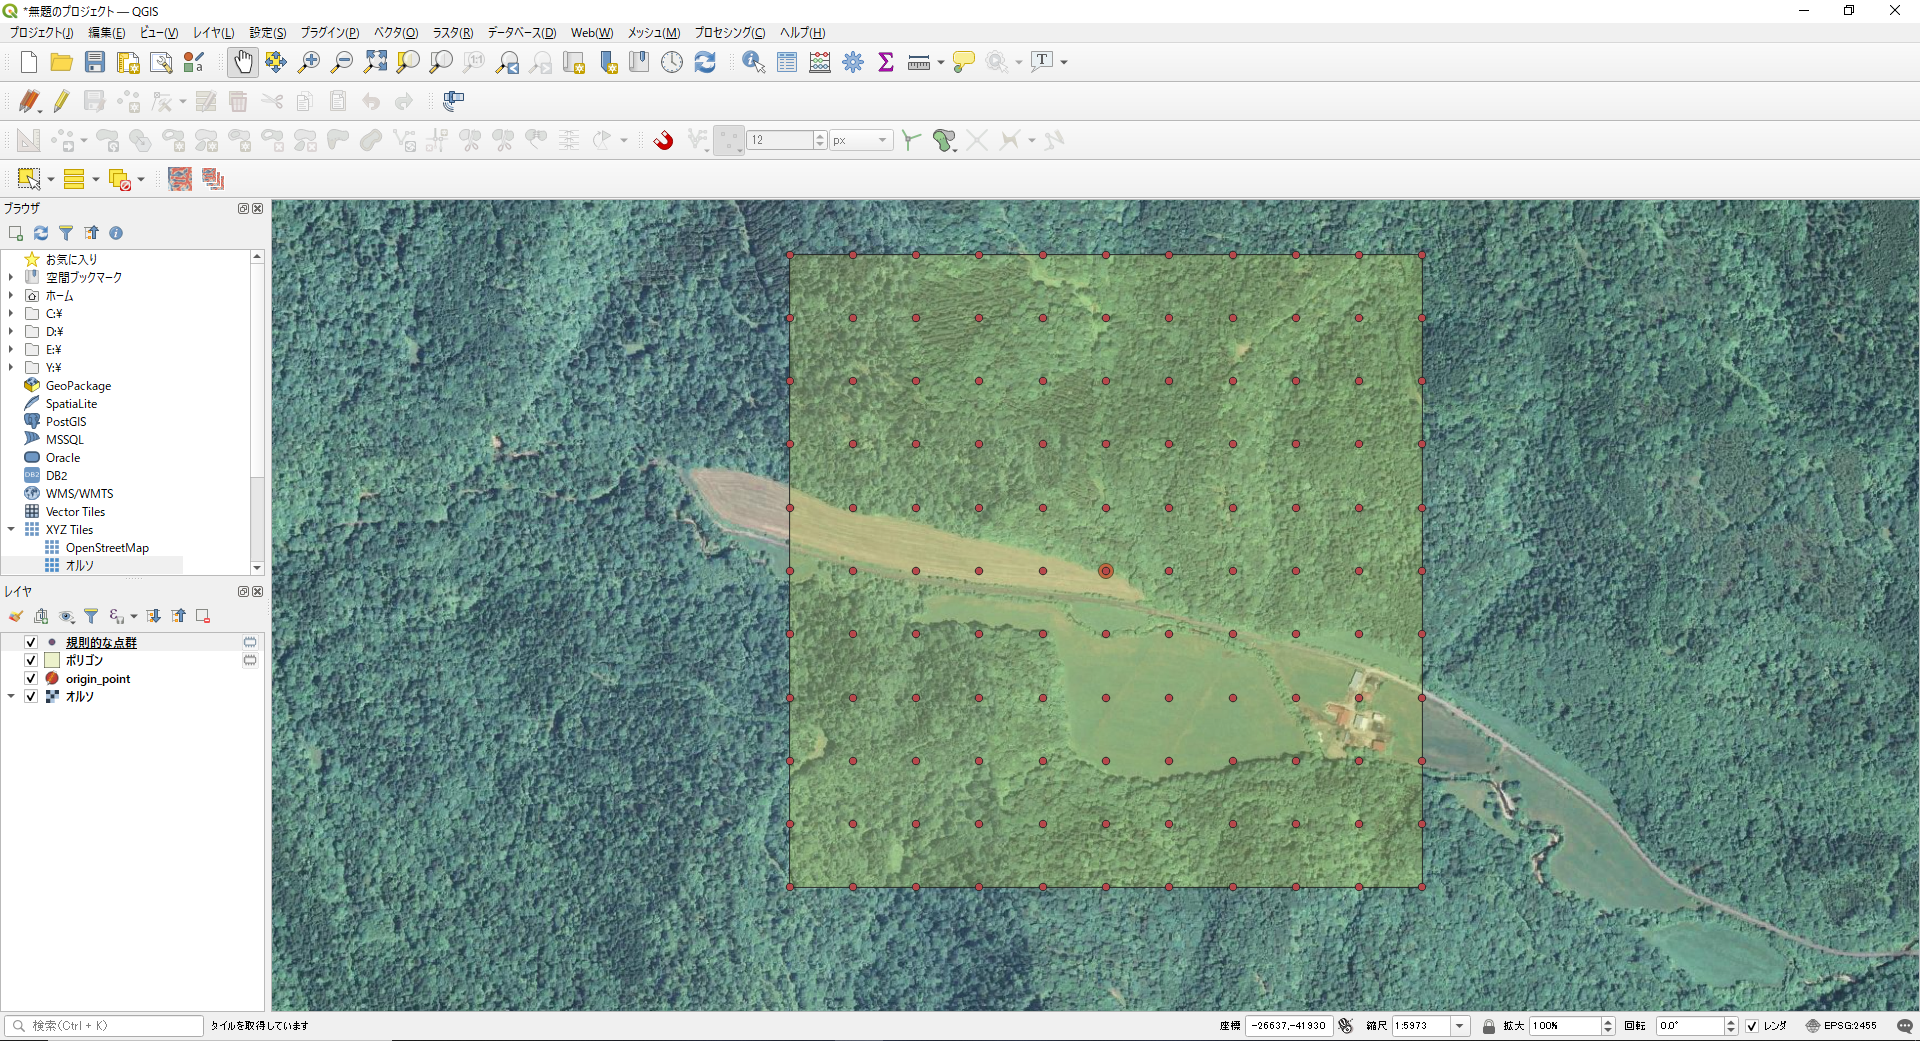Click the Zoom Out magnifier
Viewport: 1920px width, 1041px height.
tap(342, 62)
